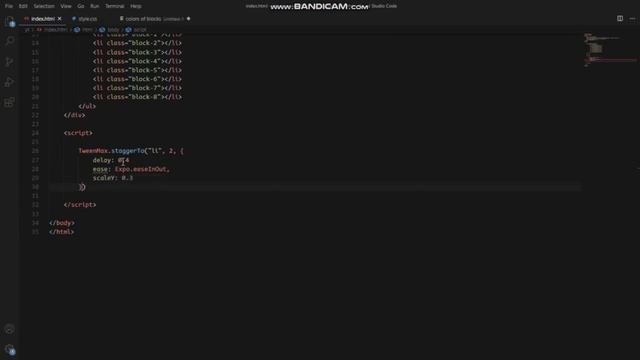Image resolution: width=640 pixels, height=360 pixels.
Task: Click the opening <script> tag
Action: [x=78, y=133]
